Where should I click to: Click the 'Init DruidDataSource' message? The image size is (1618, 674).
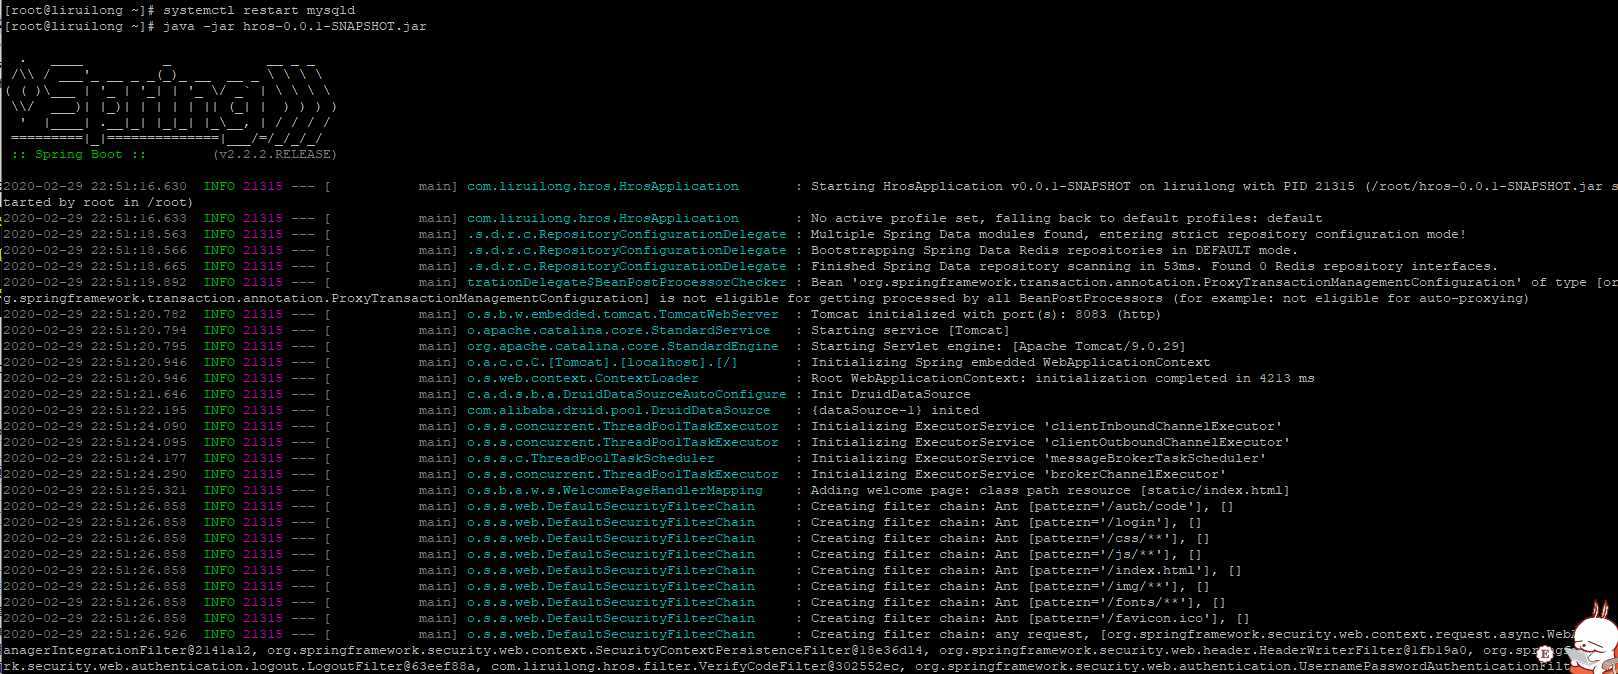click(x=890, y=394)
